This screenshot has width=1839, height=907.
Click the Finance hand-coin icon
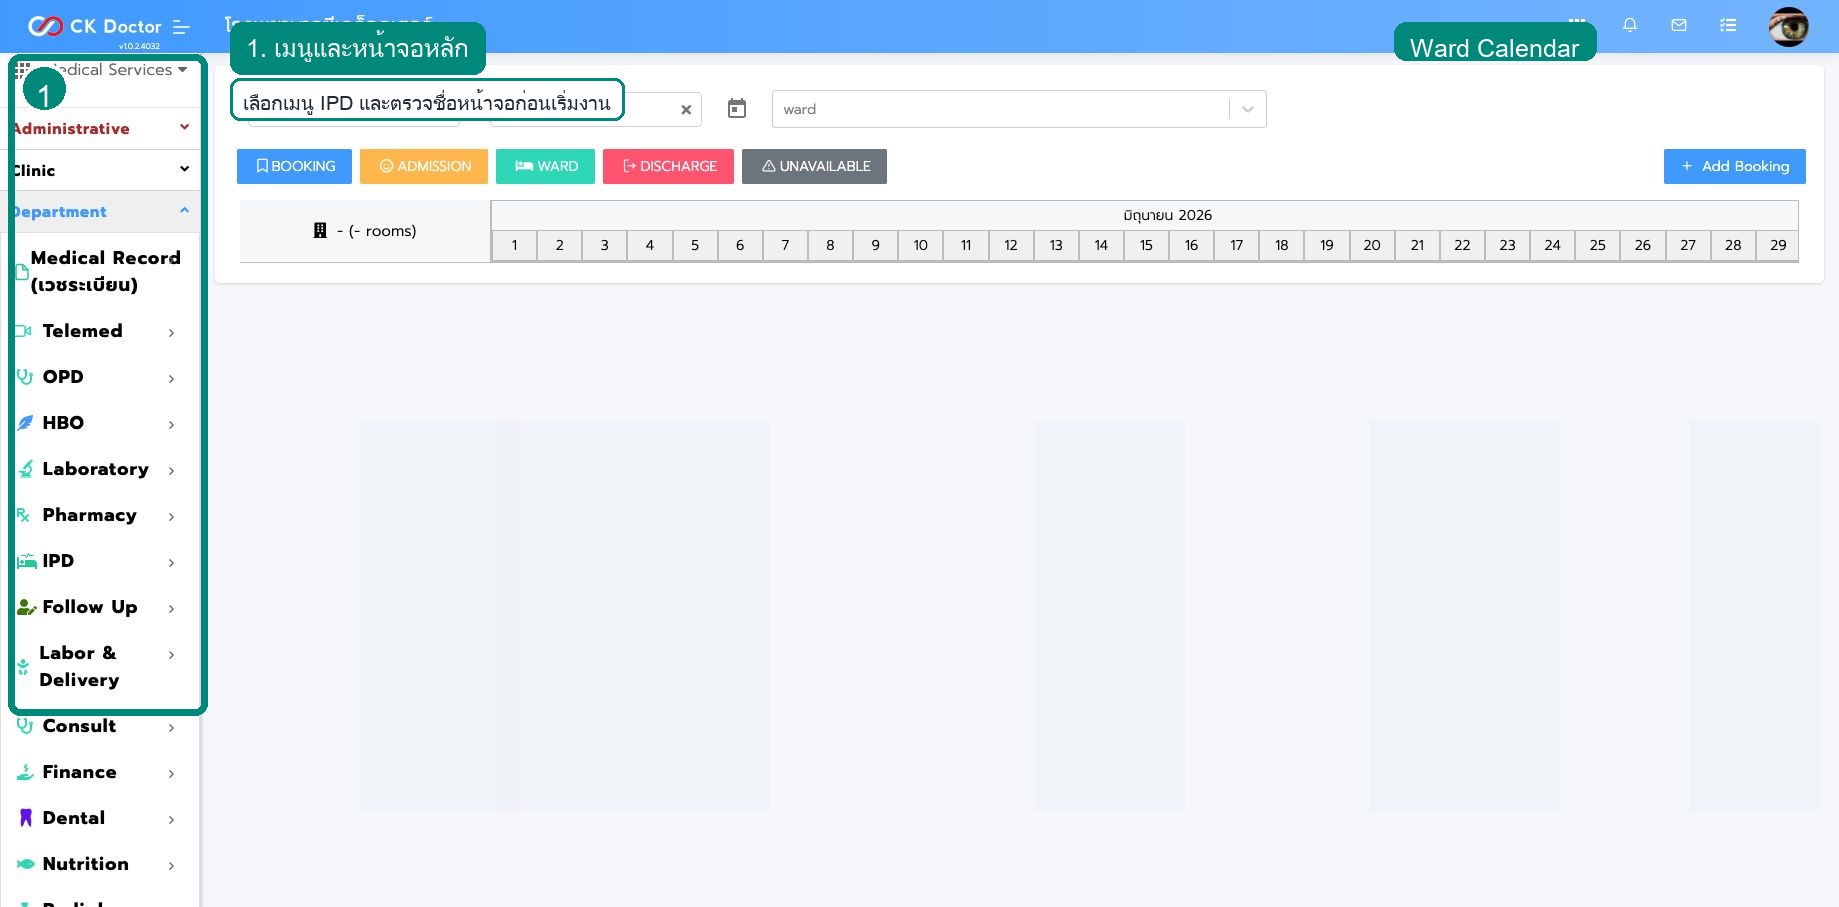click(26, 772)
